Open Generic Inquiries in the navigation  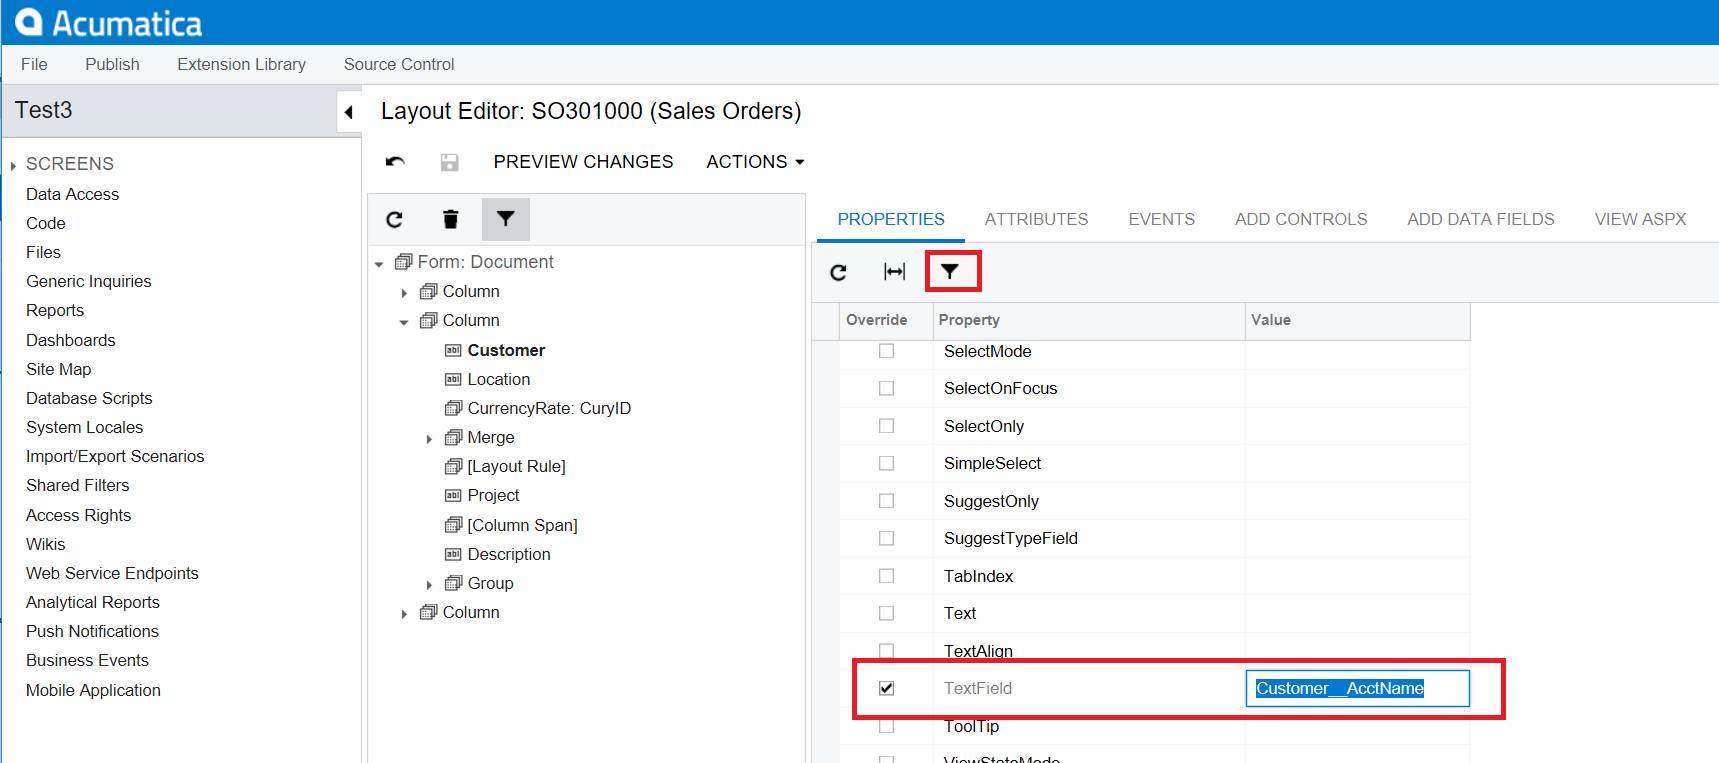89,281
